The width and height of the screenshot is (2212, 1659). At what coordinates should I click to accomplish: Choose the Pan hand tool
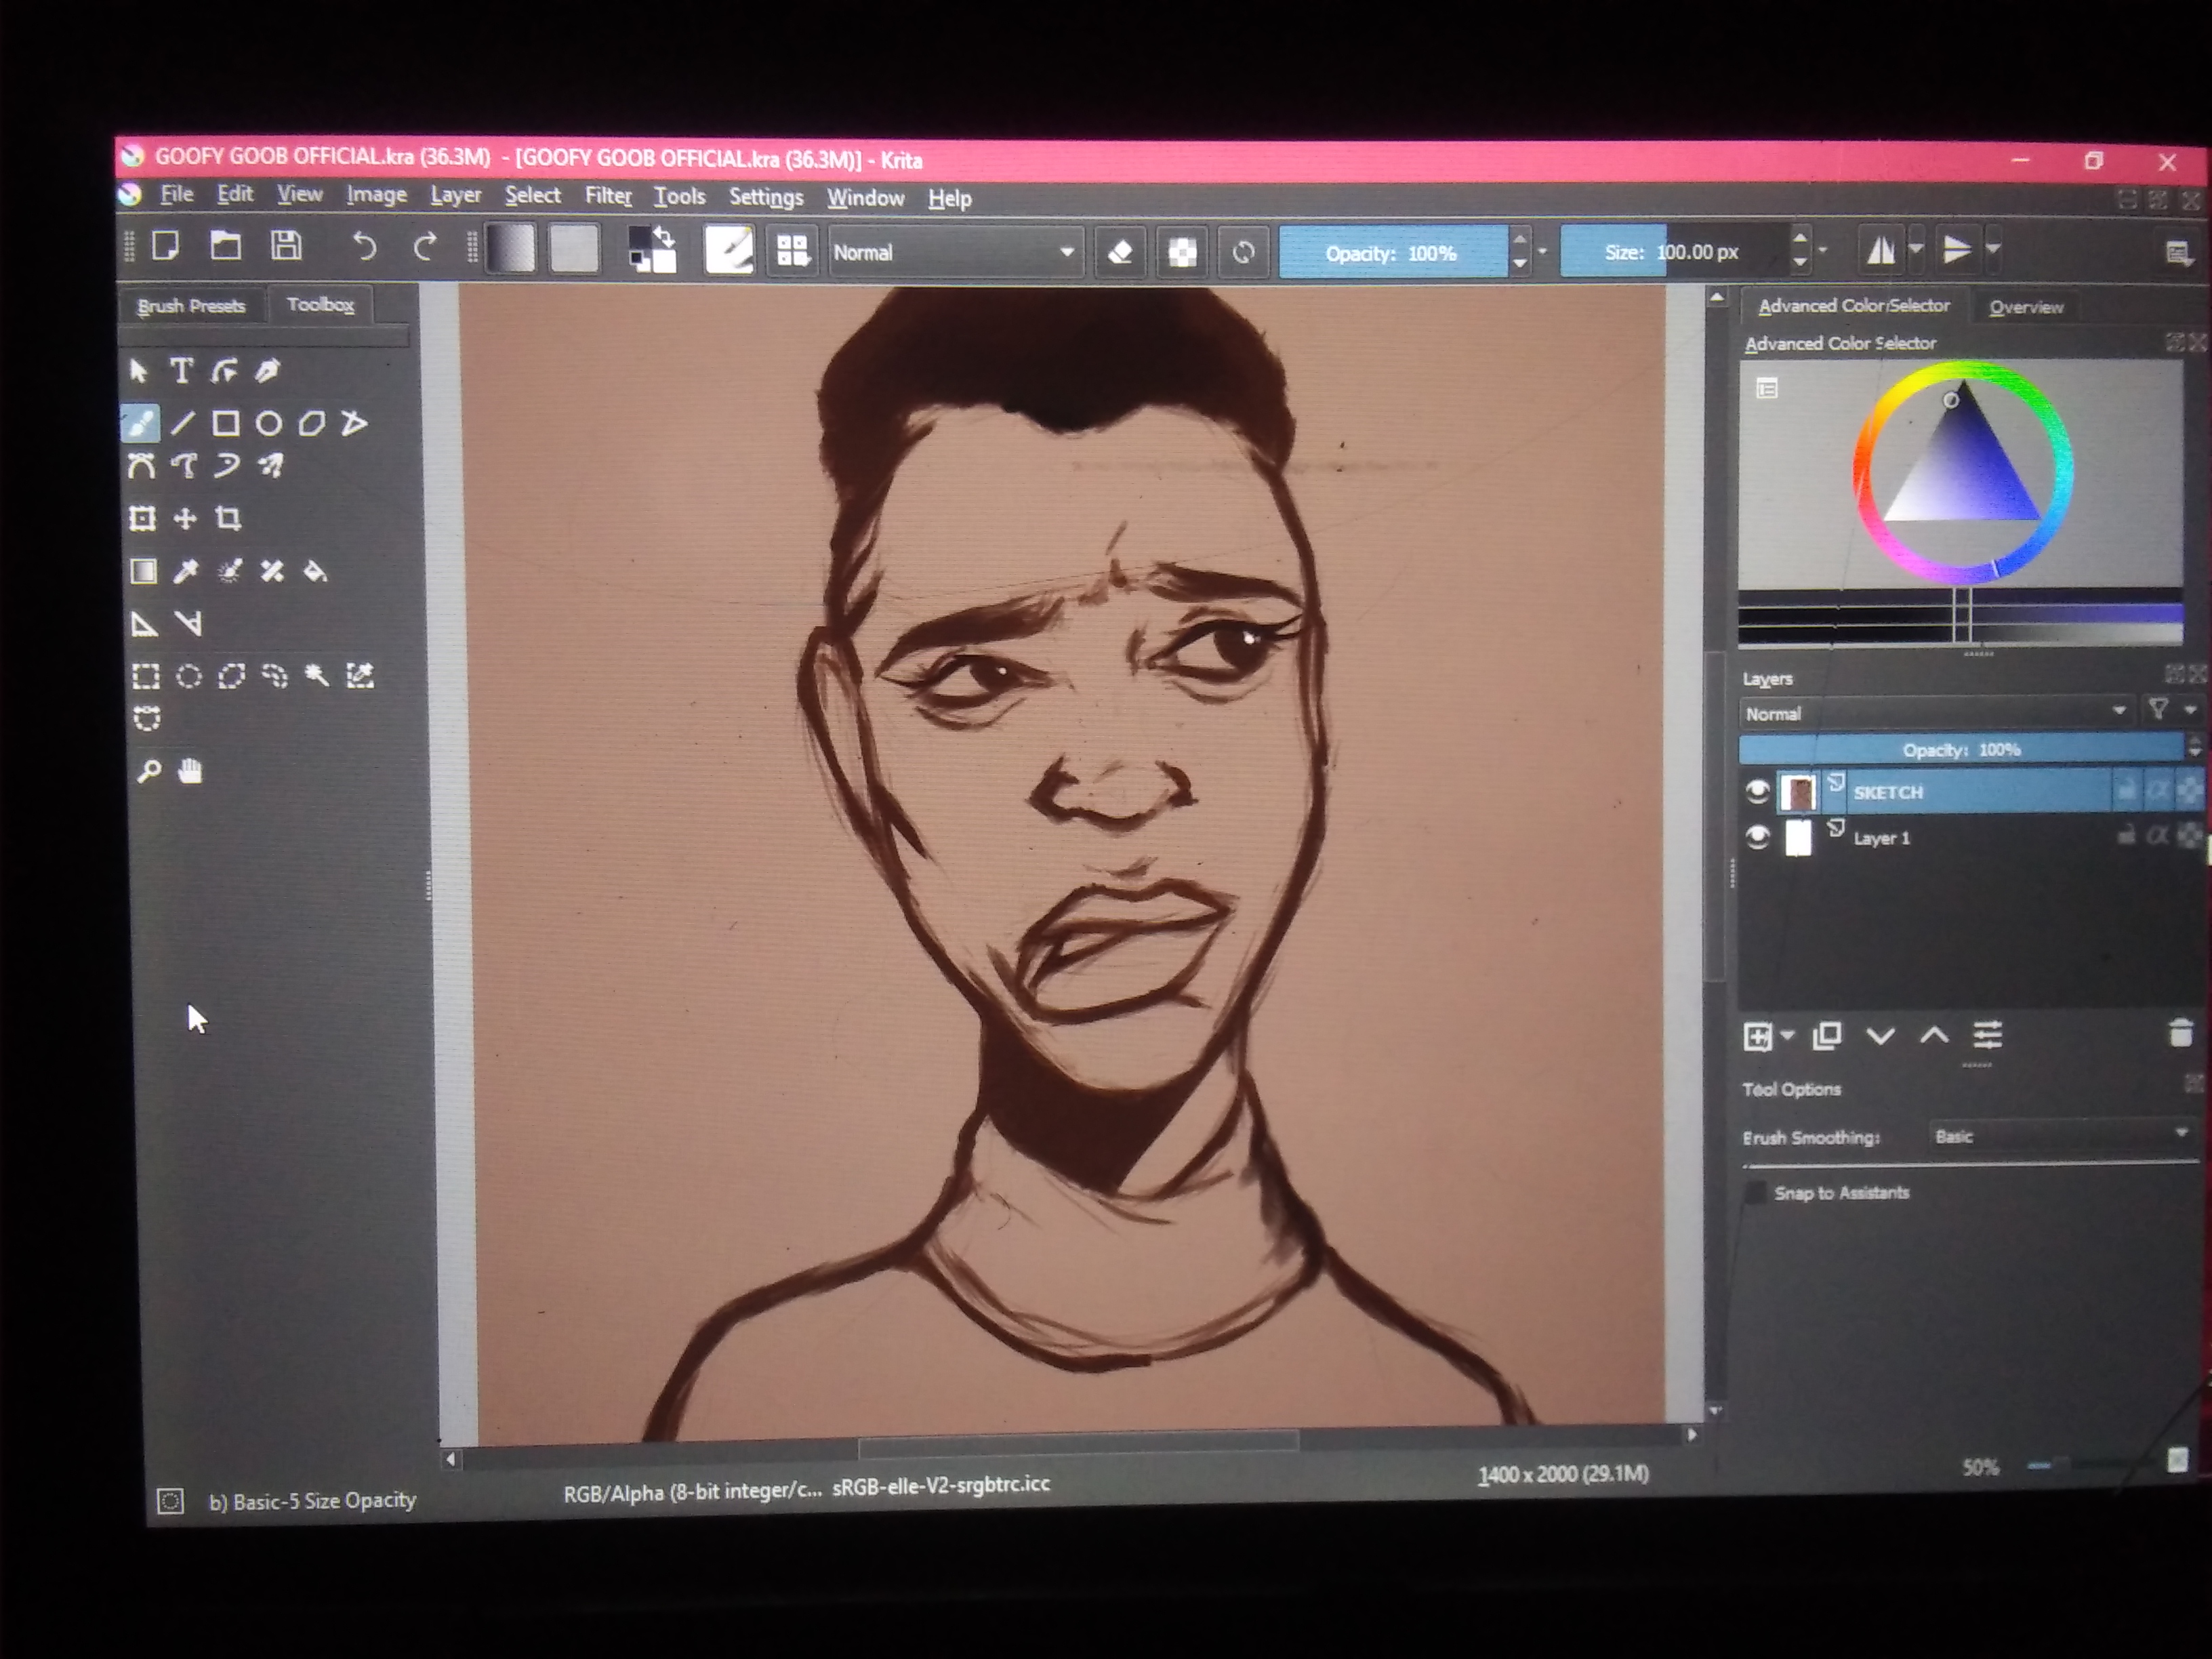tap(190, 771)
